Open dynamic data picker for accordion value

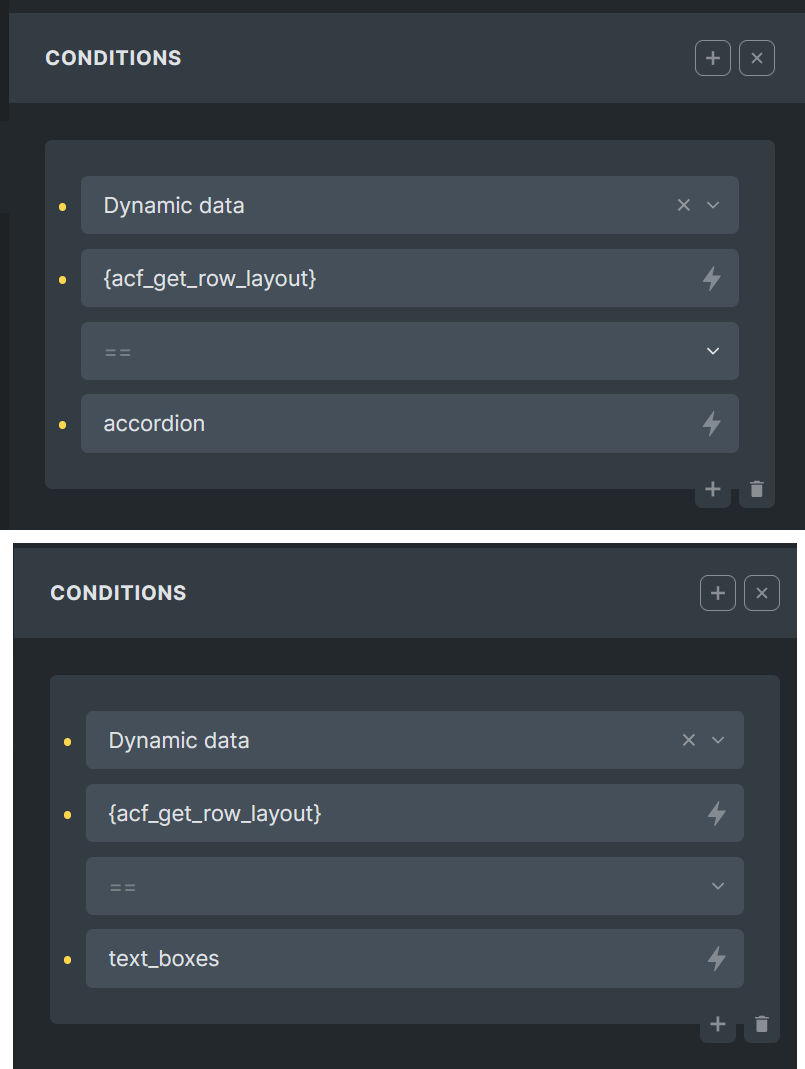(712, 423)
